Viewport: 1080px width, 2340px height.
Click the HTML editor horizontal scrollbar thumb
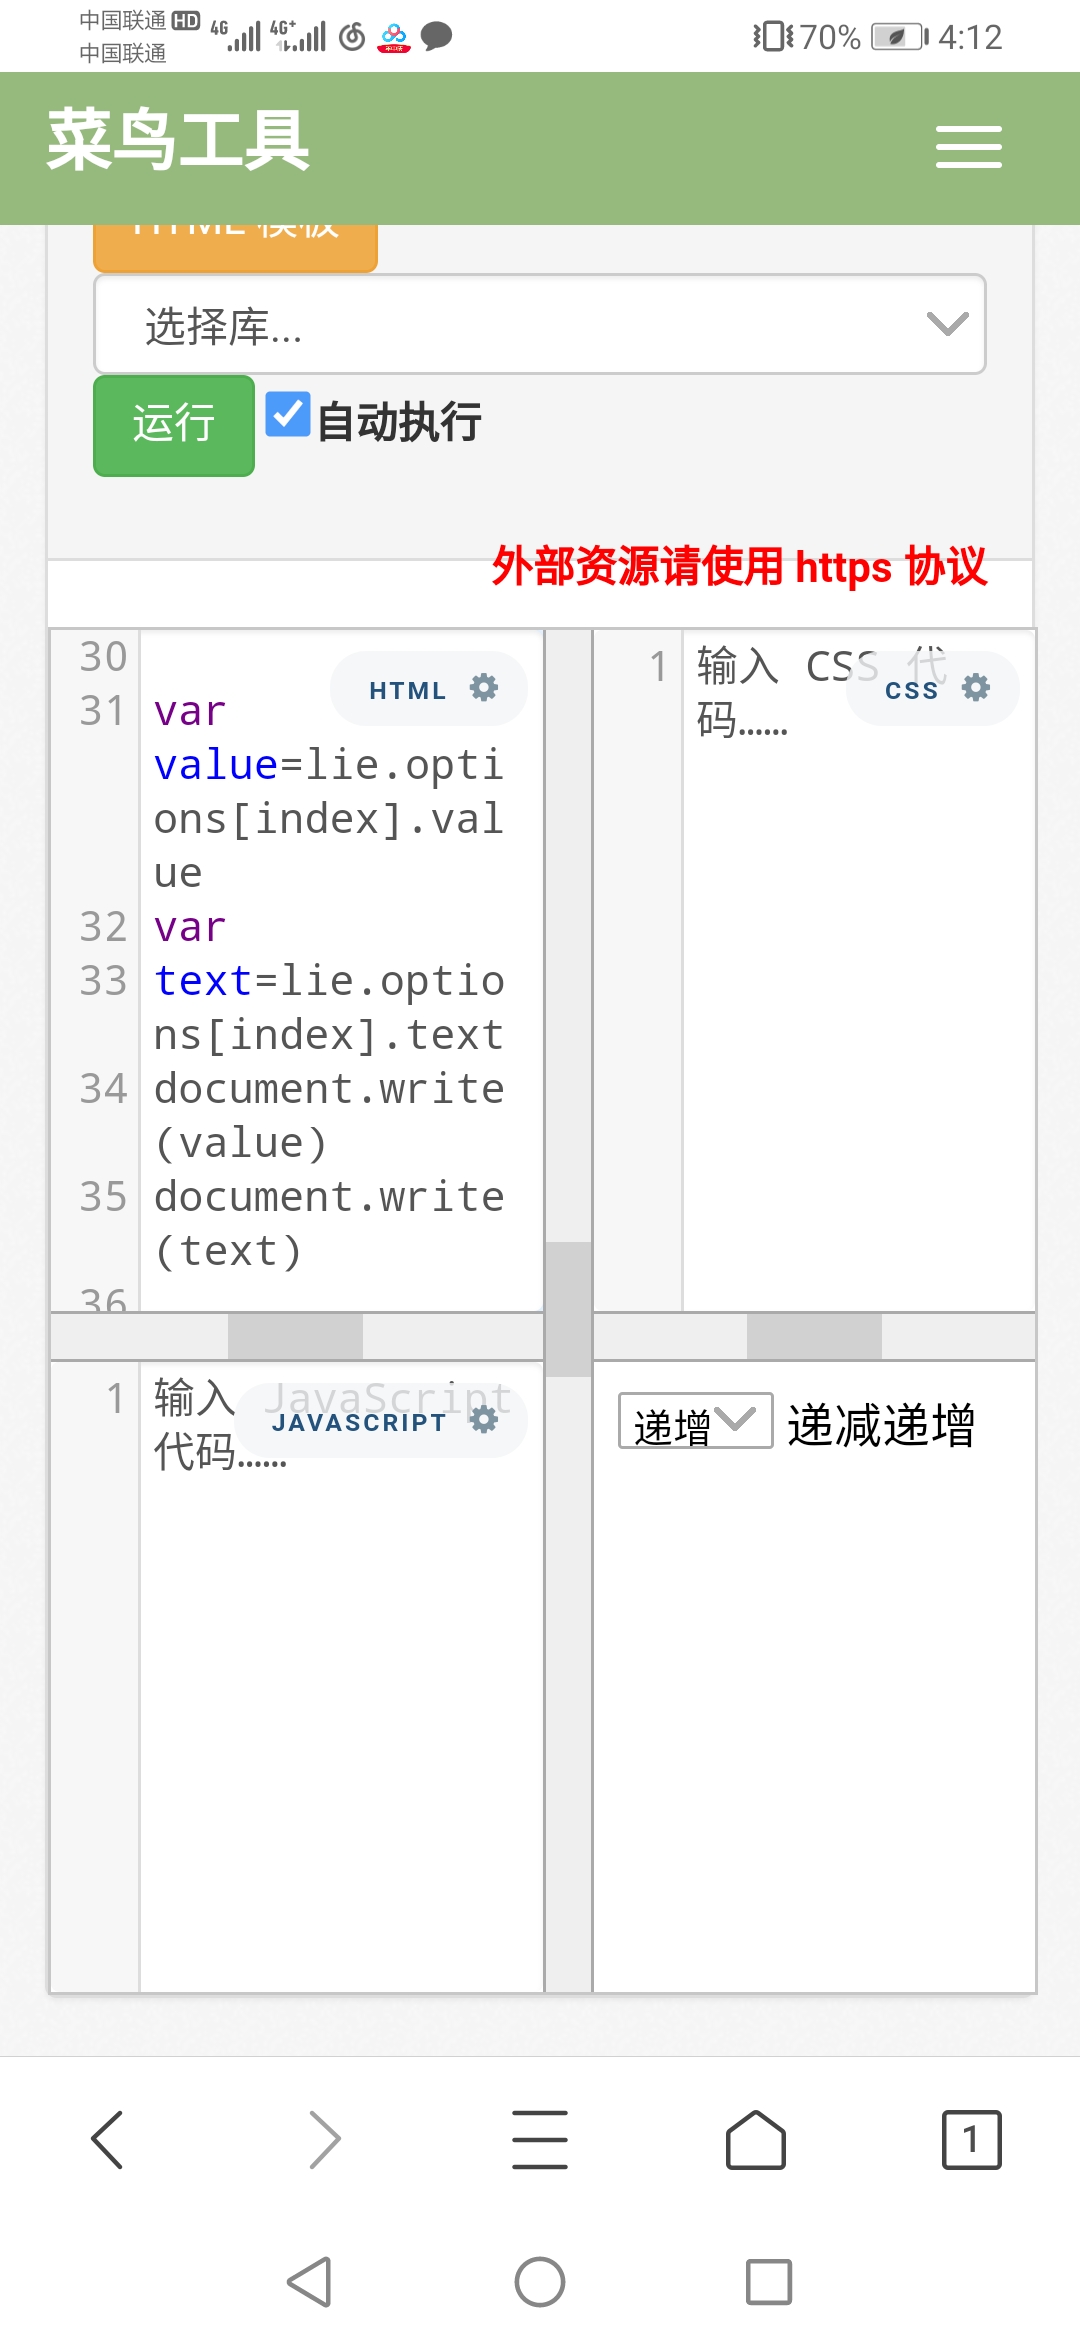coord(295,1337)
